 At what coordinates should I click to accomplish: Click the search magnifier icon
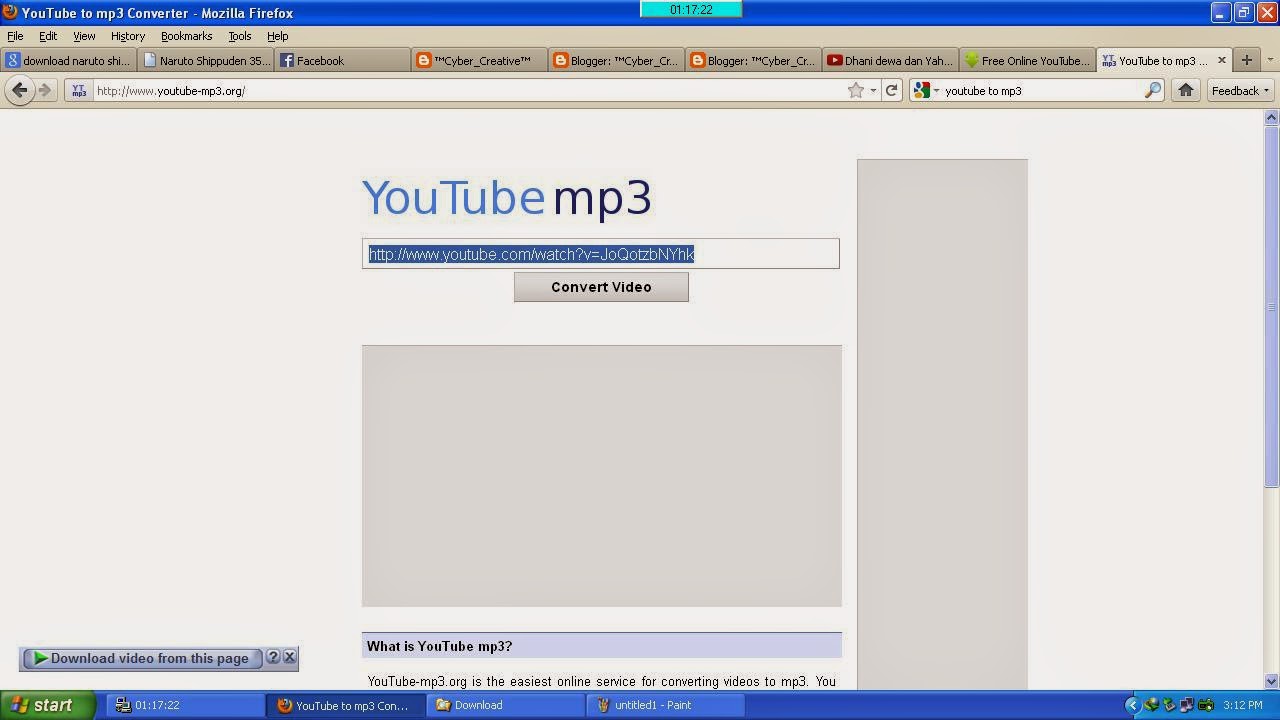click(1153, 90)
